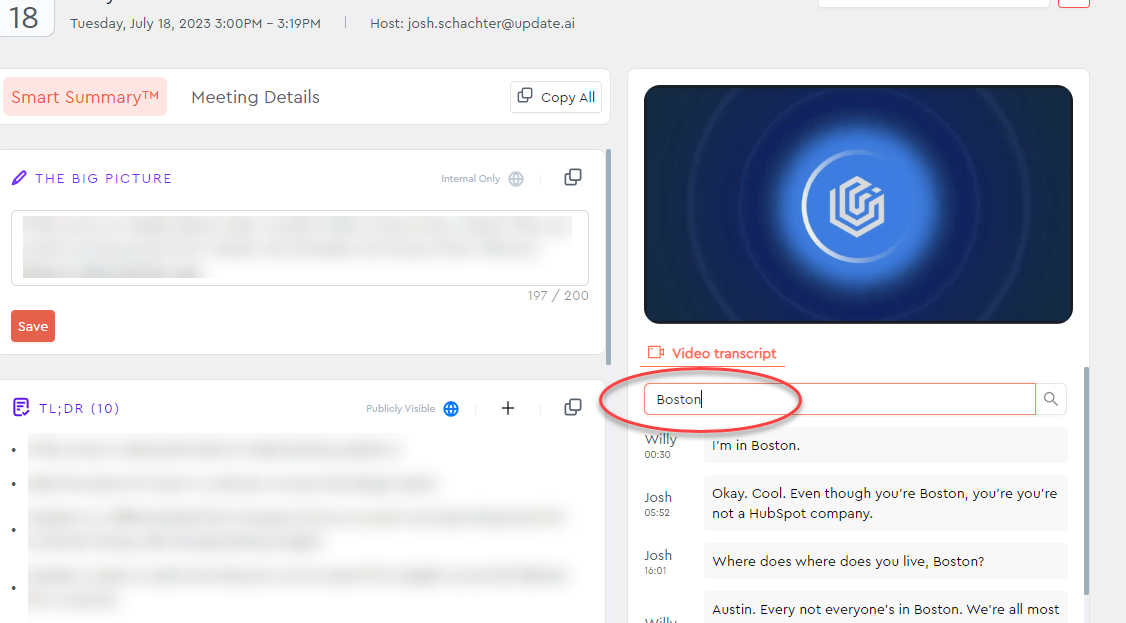Add a new TL;DR item
Screen dimensions: 1126x623
tap(508, 408)
